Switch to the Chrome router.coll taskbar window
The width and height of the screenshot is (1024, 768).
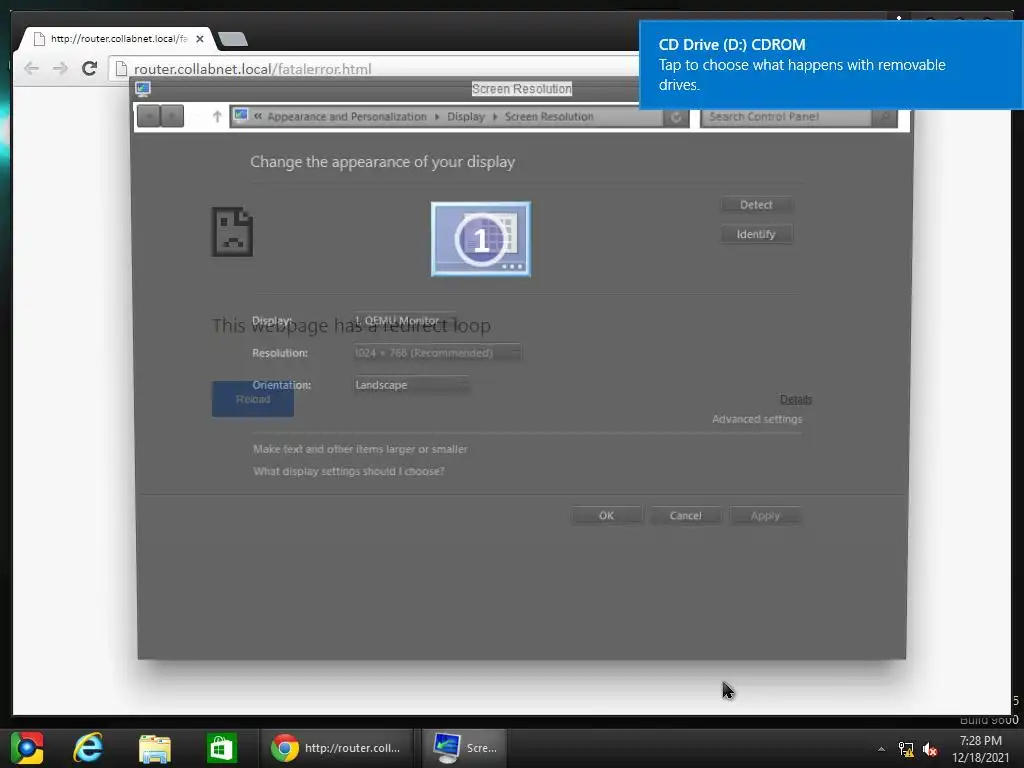tap(336, 748)
